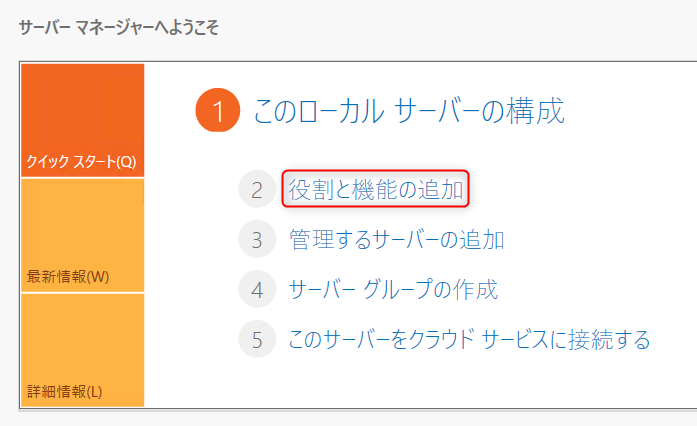Select 管理するサーバーの追加 link
This screenshot has height=426, width=697.
pos(396,240)
